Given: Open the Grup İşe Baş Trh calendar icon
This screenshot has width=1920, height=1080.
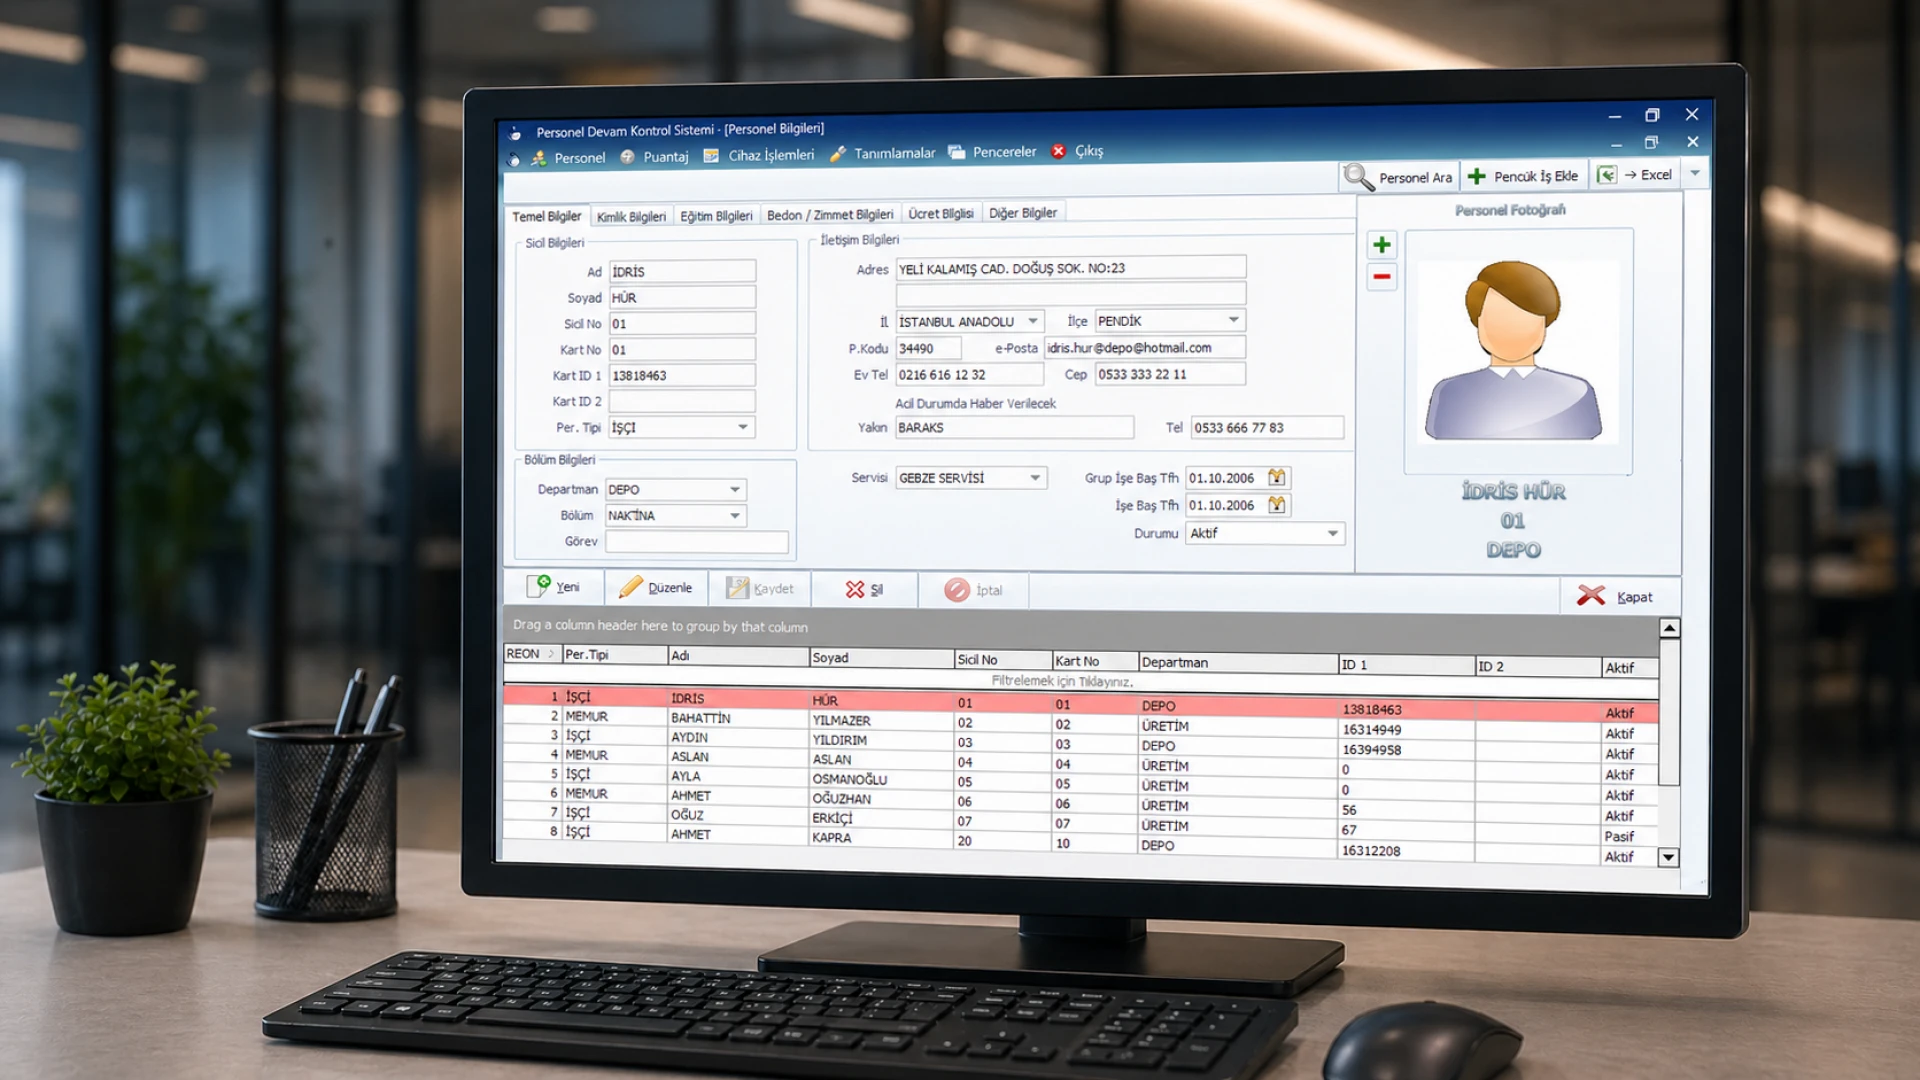Looking at the screenshot, I should pyautogui.click(x=1277, y=477).
